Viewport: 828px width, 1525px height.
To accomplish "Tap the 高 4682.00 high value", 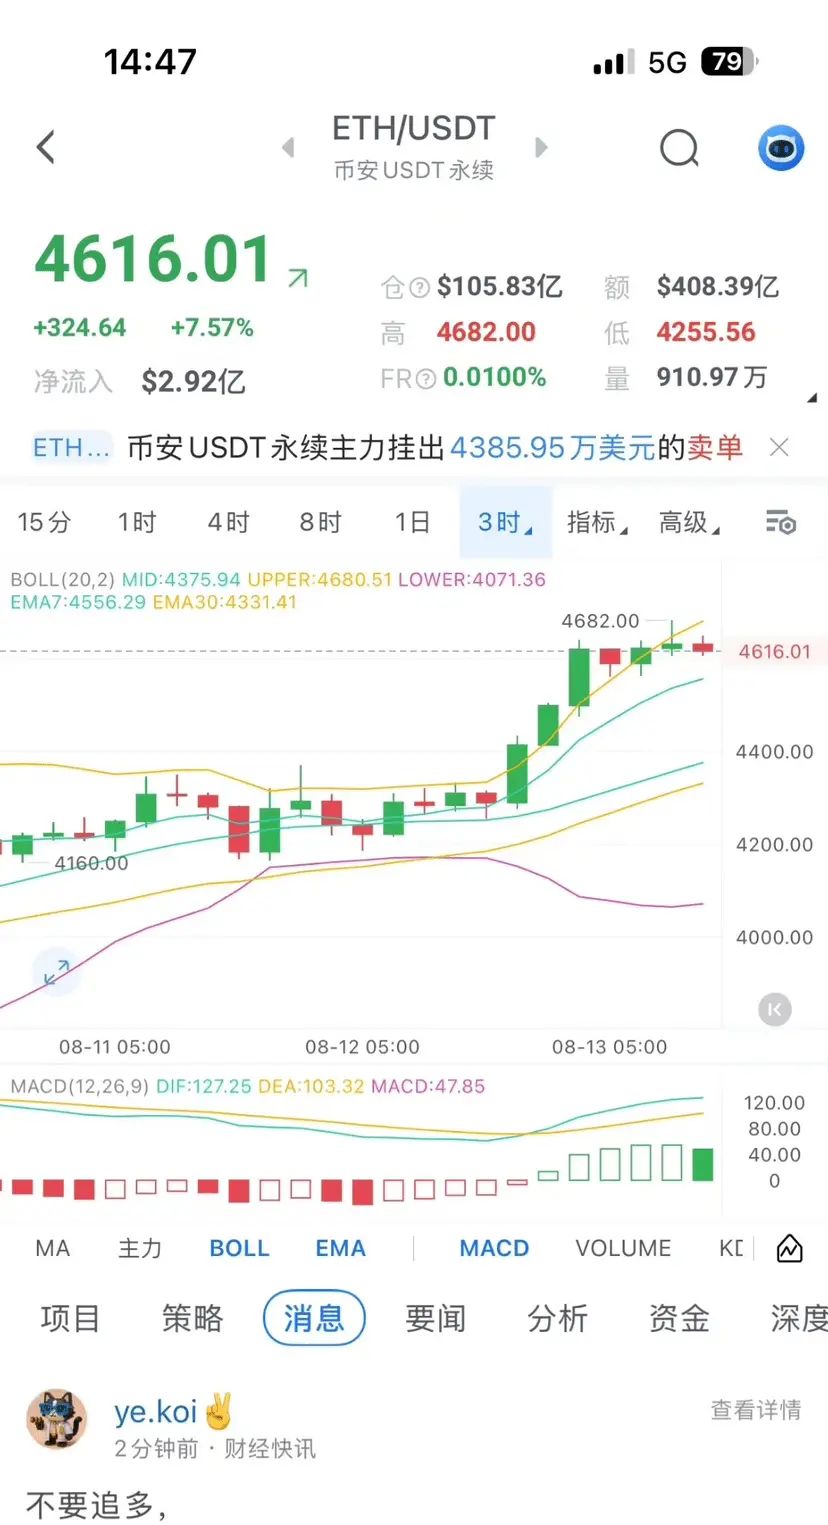I will click(x=459, y=332).
